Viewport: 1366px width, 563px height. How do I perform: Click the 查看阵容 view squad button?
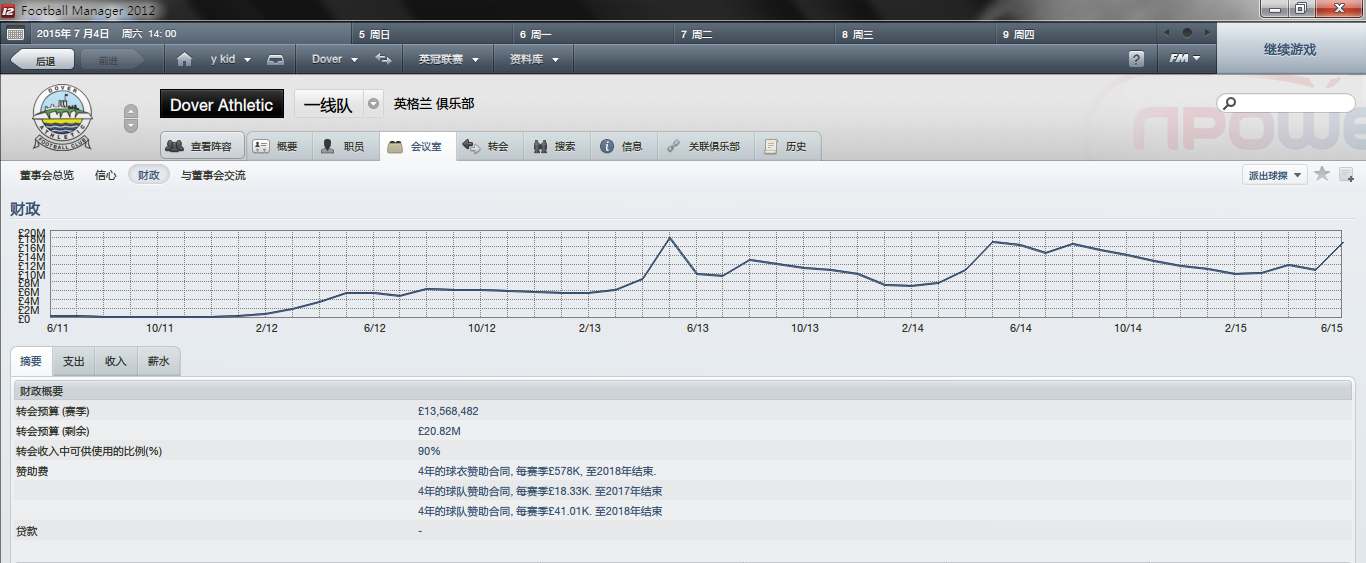(202, 146)
